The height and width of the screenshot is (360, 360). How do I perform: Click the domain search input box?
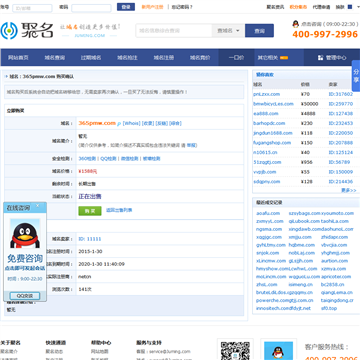(x=174, y=31)
